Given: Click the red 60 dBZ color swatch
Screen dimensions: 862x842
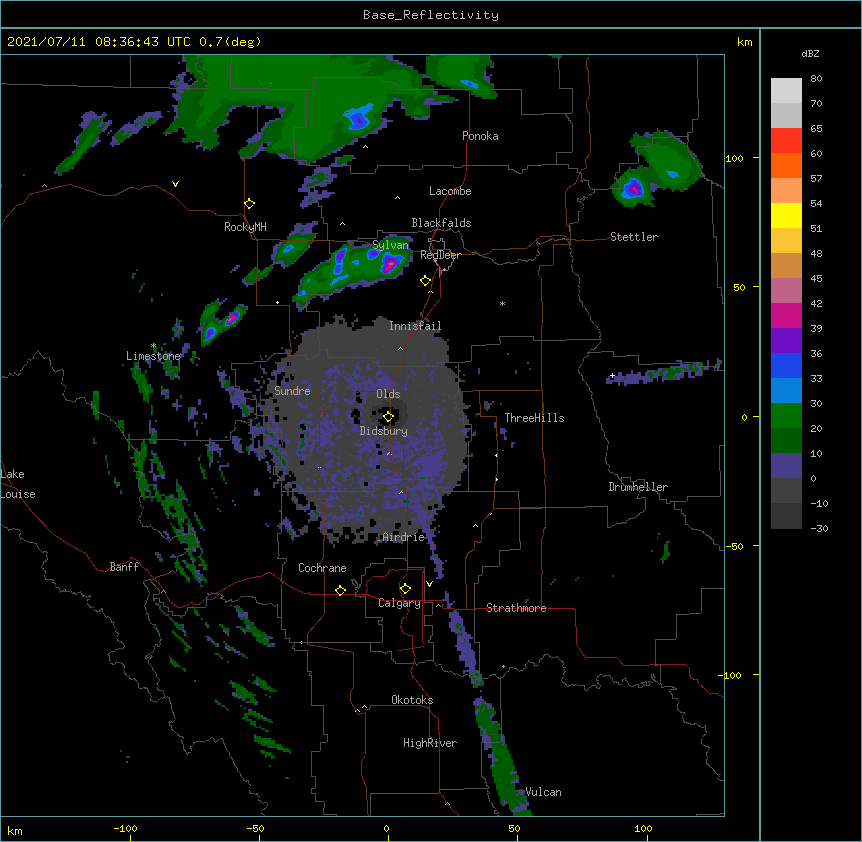Looking at the screenshot, I should point(786,141).
